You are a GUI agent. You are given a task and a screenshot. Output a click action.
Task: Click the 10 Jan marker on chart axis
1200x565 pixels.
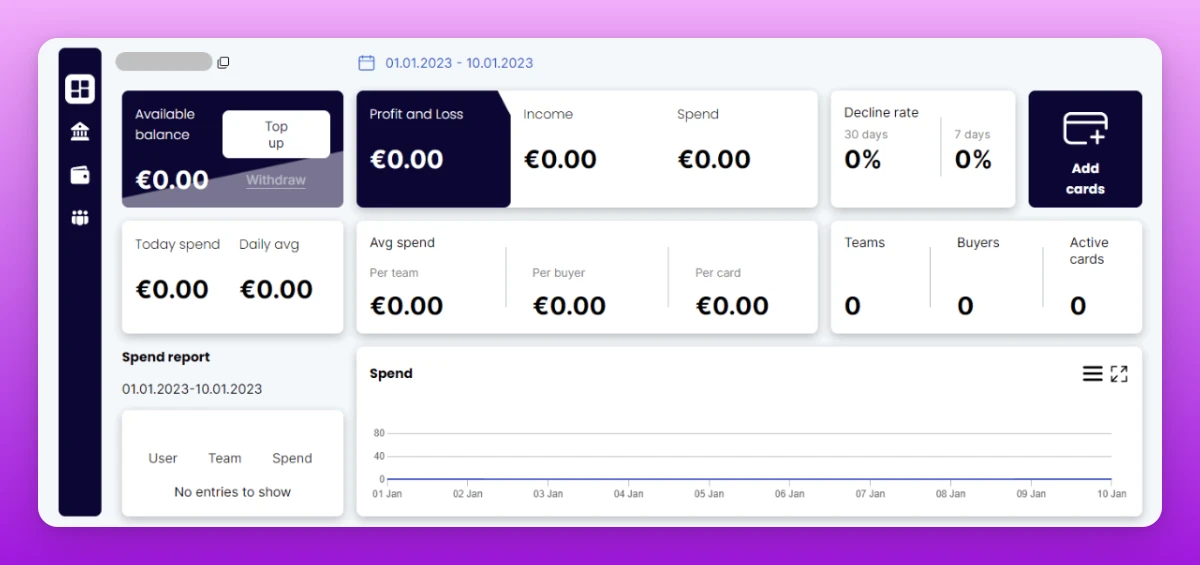(x=1112, y=494)
